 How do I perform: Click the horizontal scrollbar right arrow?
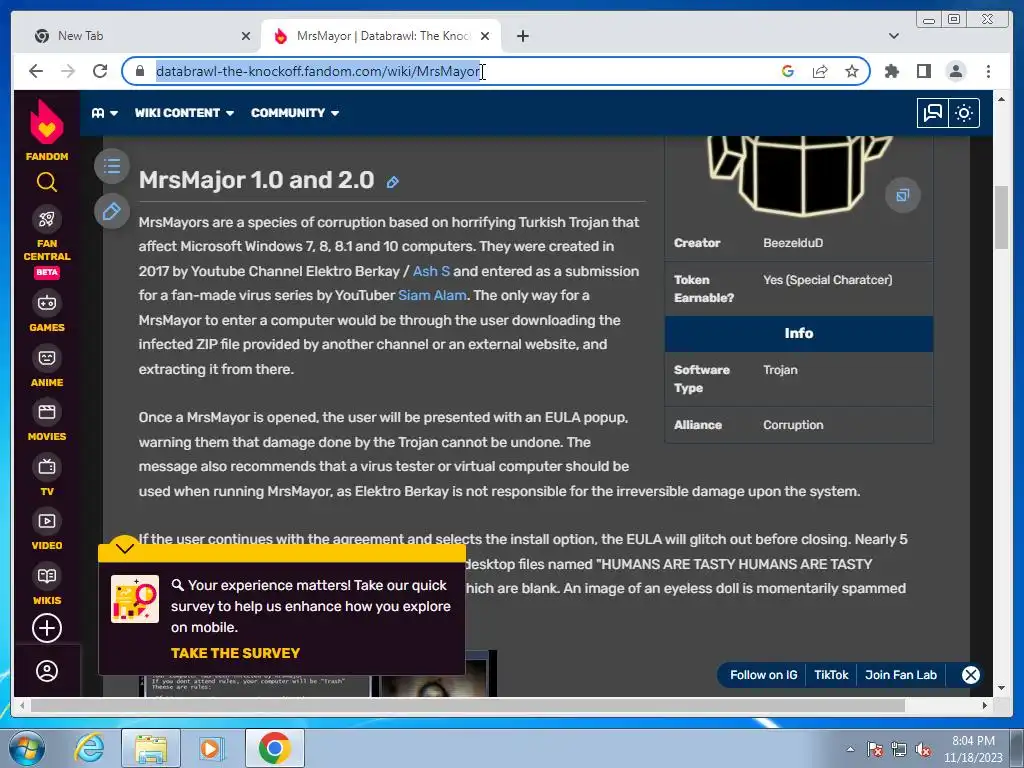coord(985,705)
